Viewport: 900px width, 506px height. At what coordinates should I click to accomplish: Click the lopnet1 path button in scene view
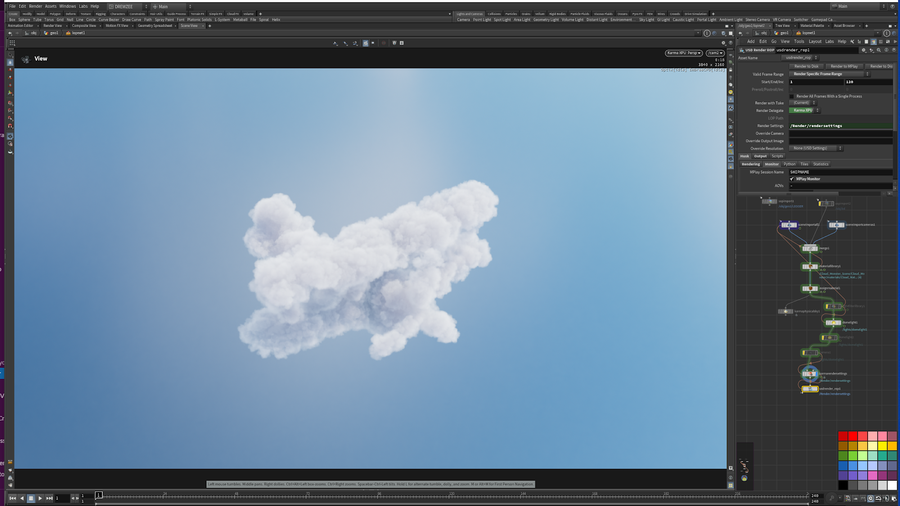75,33
